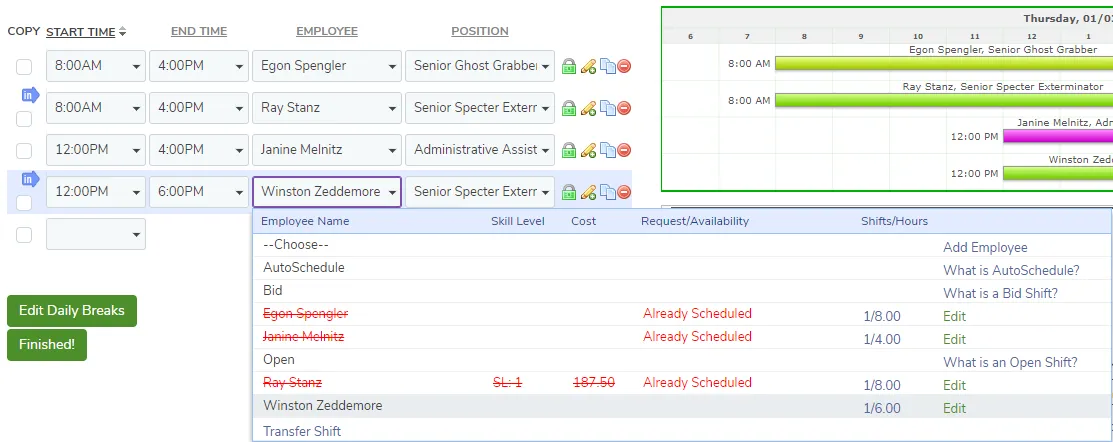Viewport: 1113px width, 442px height.
Task: Select Winston Zeddemore in the employee list
Action: pos(323,406)
